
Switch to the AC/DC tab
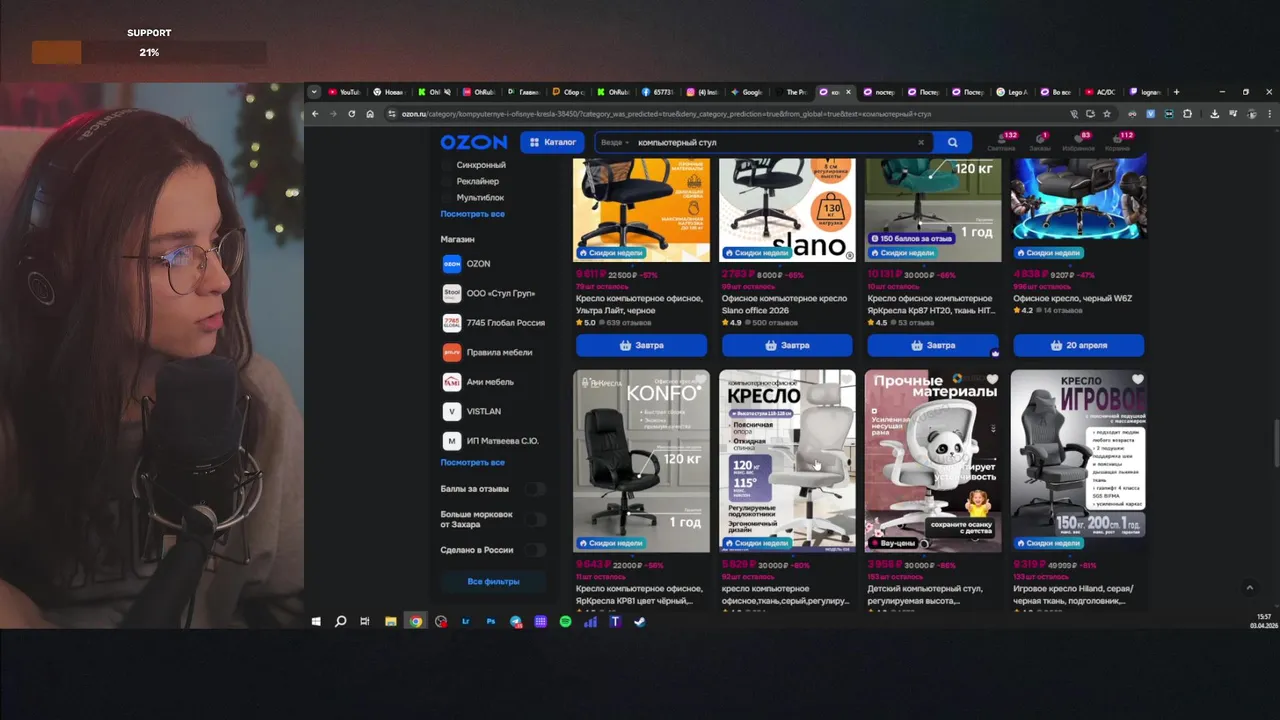coord(1100,92)
